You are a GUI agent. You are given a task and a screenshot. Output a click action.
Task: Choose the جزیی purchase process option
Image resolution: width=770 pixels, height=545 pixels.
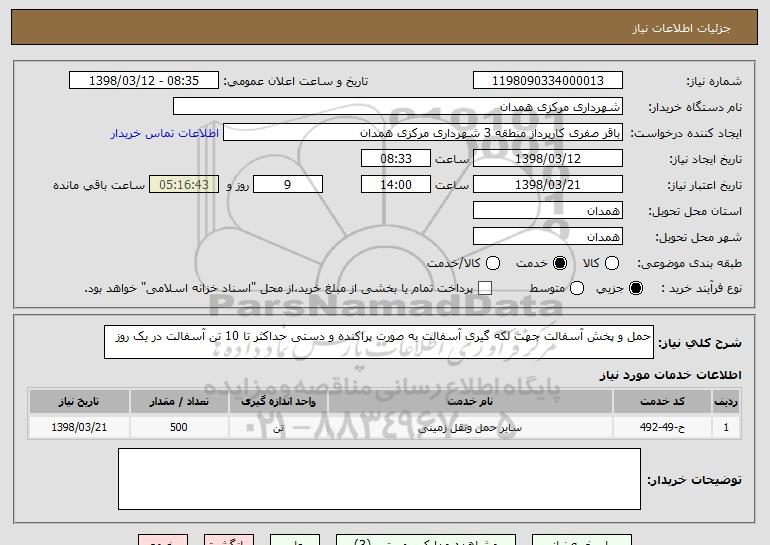click(636, 288)
